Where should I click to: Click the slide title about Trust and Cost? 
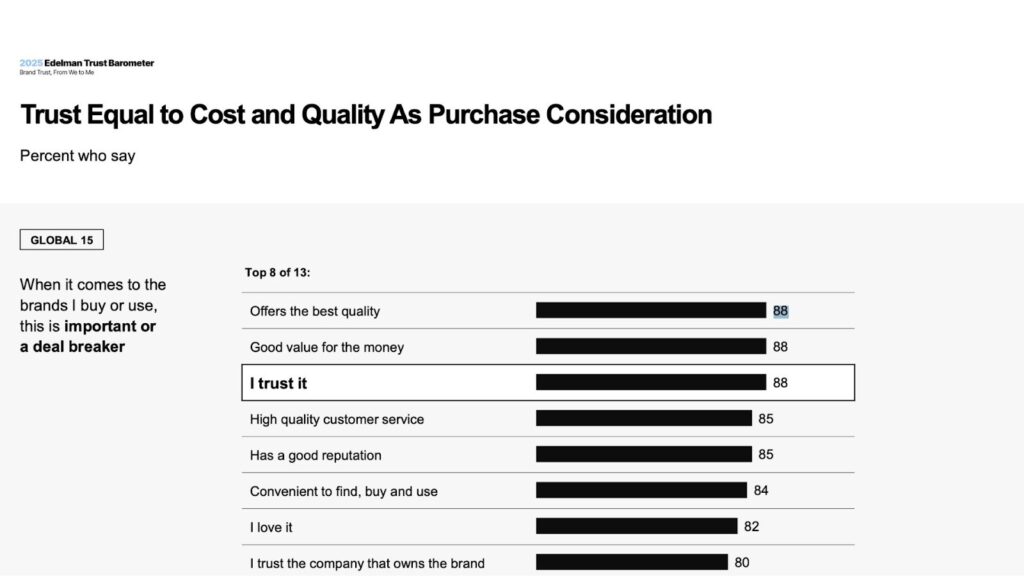[366, 115]
